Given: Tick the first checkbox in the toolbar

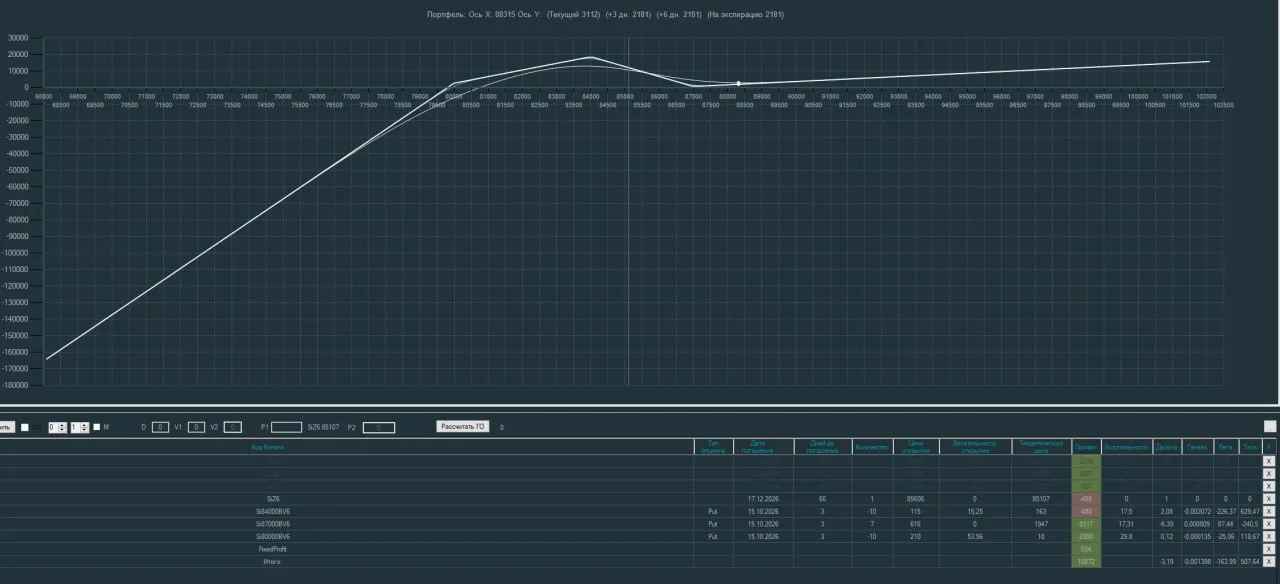Looking at the screenshot, I should tap(25, 427).
